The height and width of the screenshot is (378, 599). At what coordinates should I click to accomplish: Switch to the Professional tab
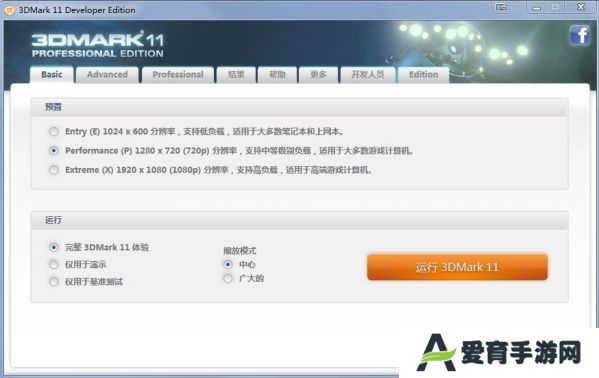click(x=178, y=75)
